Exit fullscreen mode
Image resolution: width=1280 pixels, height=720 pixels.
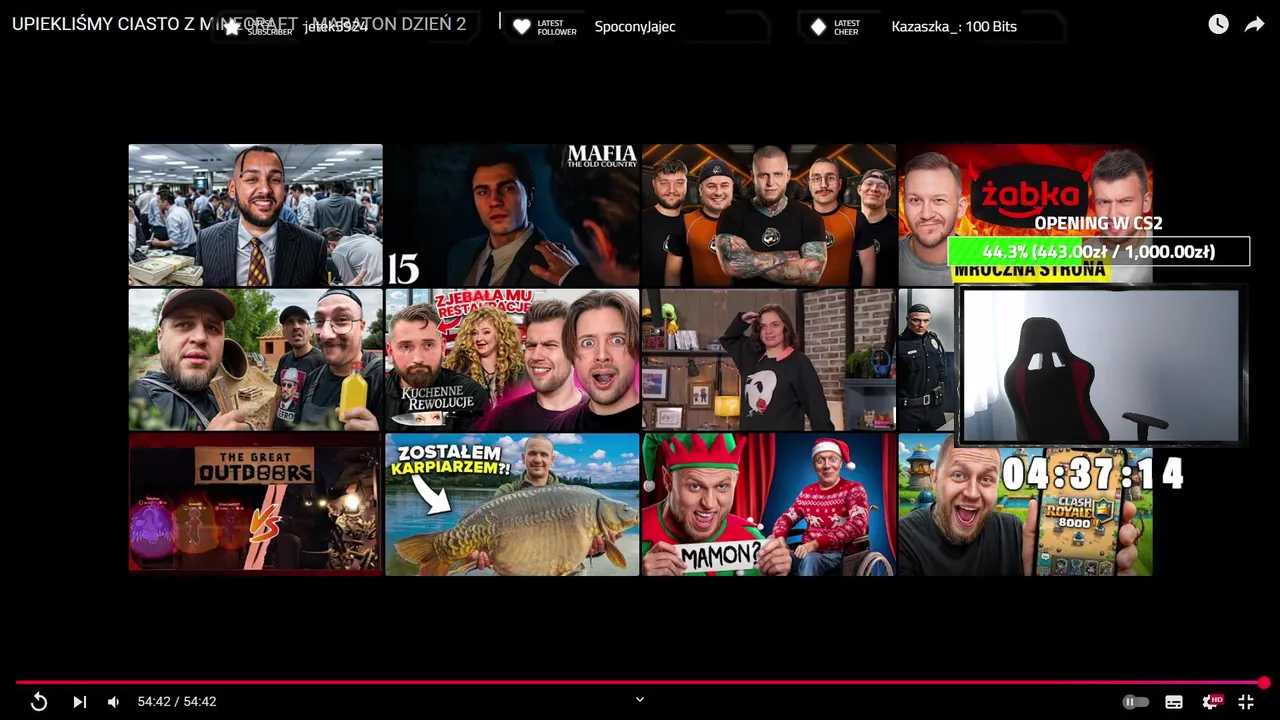pos(1246,702)
